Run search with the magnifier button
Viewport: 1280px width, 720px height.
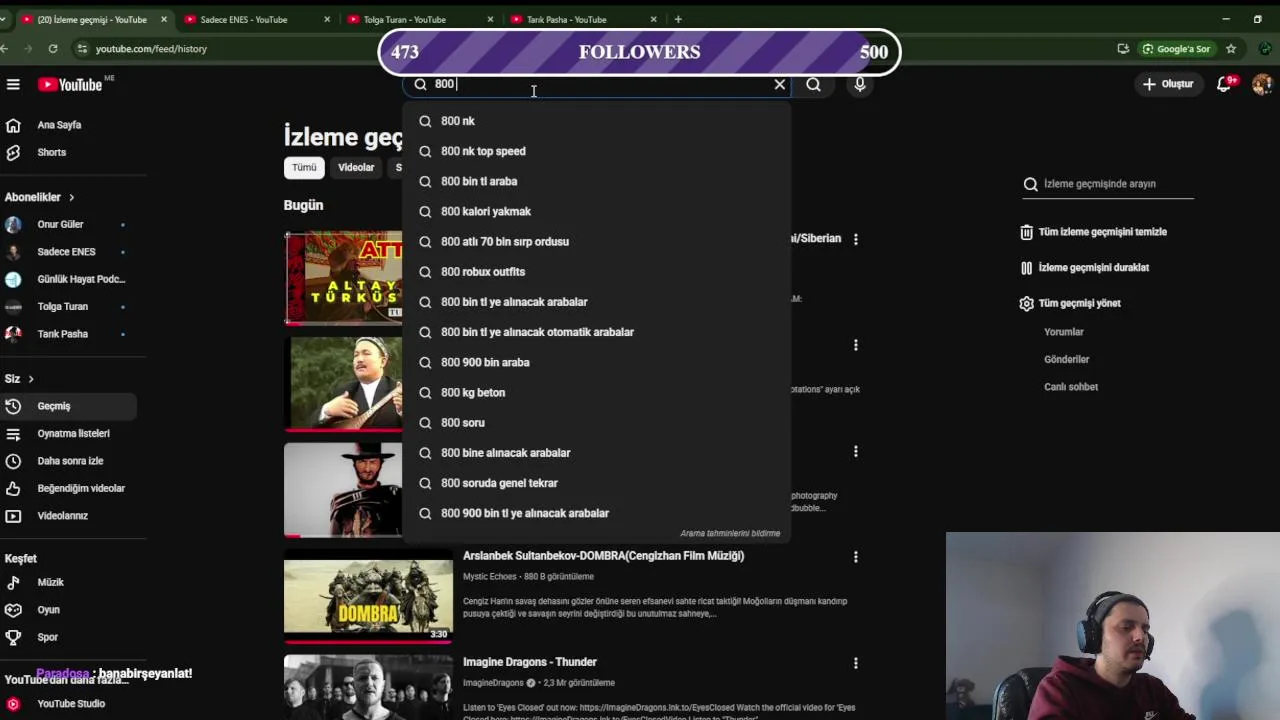(x=814, y=85)
